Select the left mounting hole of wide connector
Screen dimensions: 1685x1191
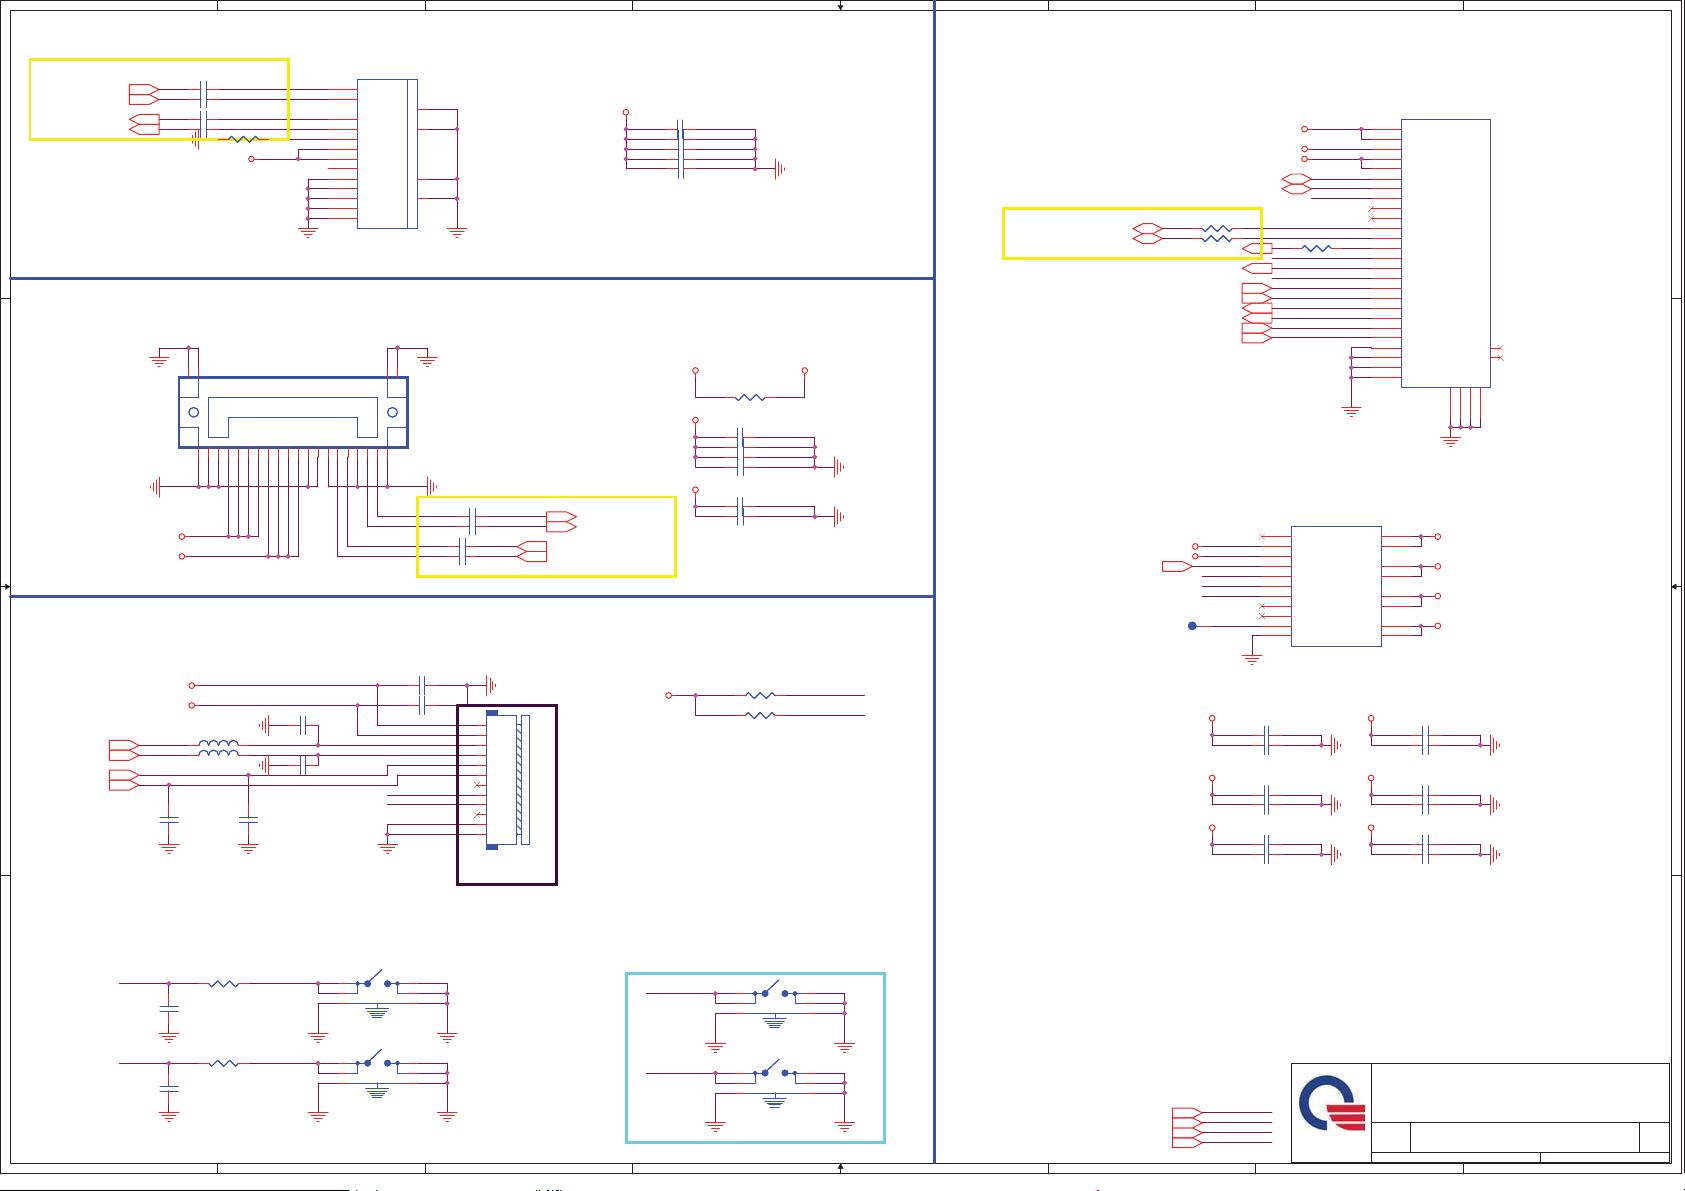[194, 412]
